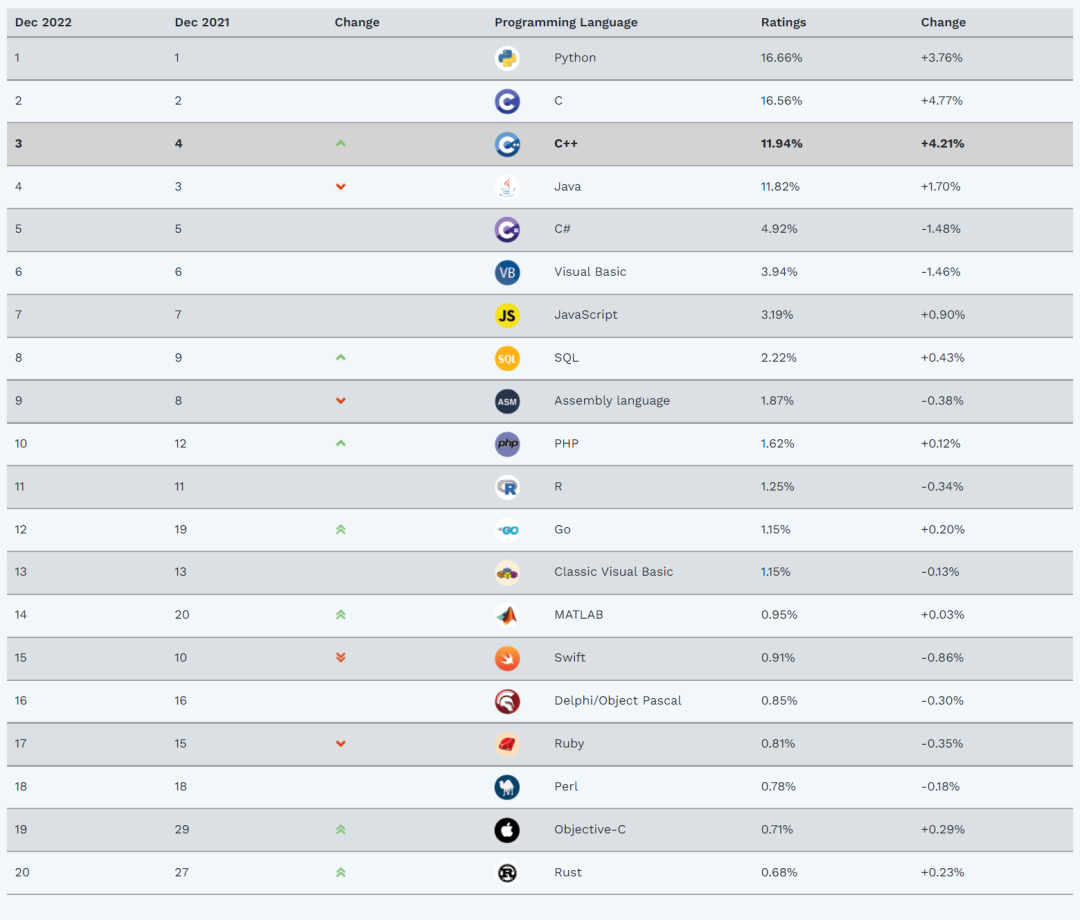Select the Classic Visual Basic language name

click(x=613, y=572)
